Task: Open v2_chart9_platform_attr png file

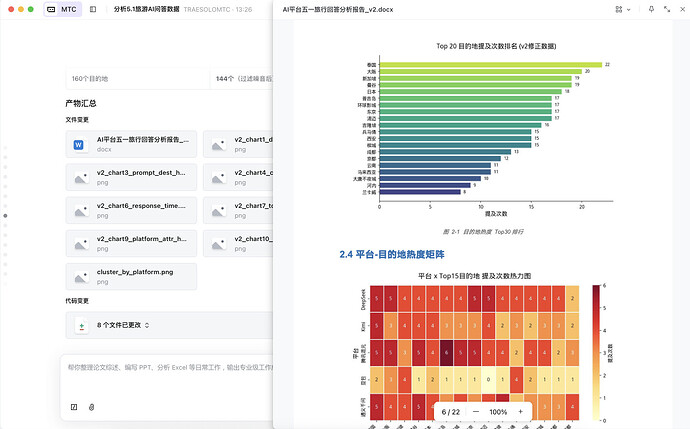Action: tap(131, 244)
